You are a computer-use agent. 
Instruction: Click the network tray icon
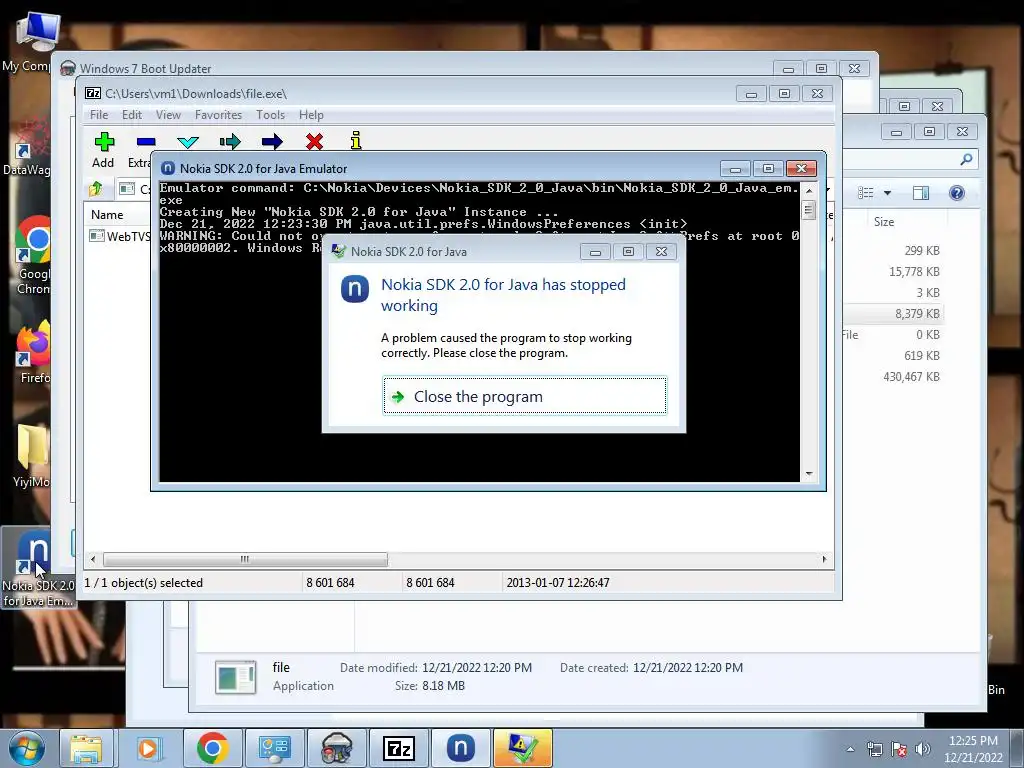(x=874, y=749)
